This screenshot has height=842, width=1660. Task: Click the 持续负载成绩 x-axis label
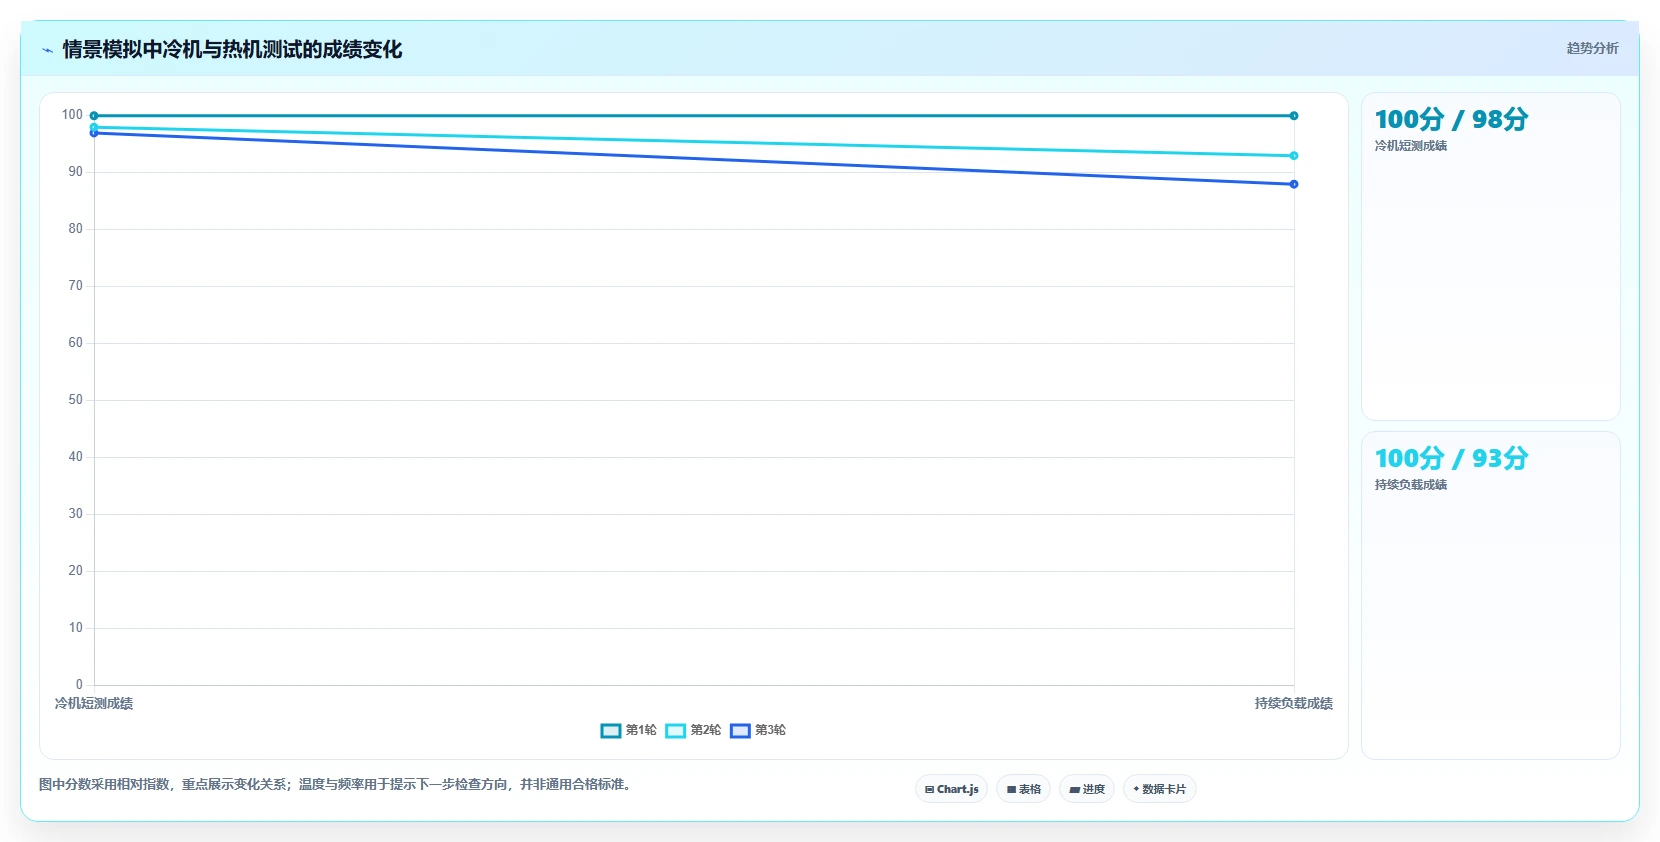tap(1294, 704)
